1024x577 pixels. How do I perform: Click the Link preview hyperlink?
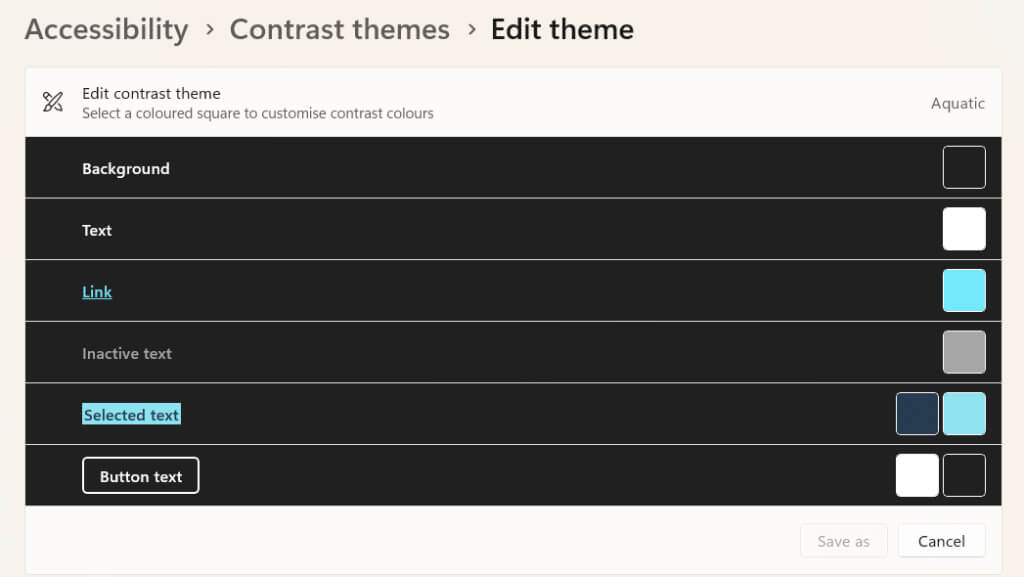[x=97, y=292]
